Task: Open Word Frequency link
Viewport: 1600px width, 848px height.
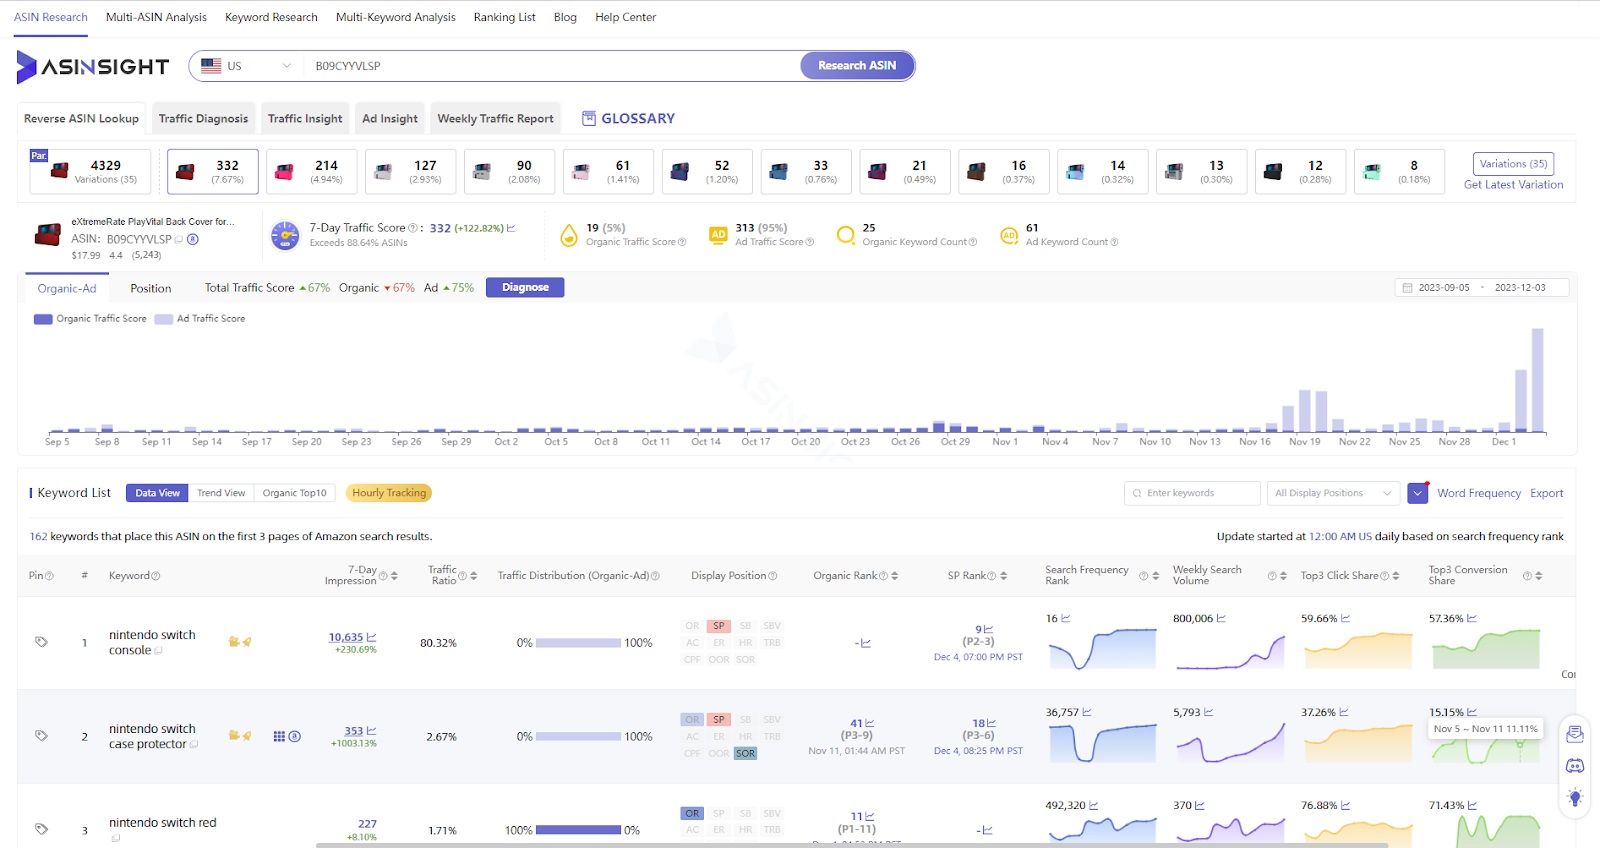Action: pyautogui.click(x=1479, y=493)
